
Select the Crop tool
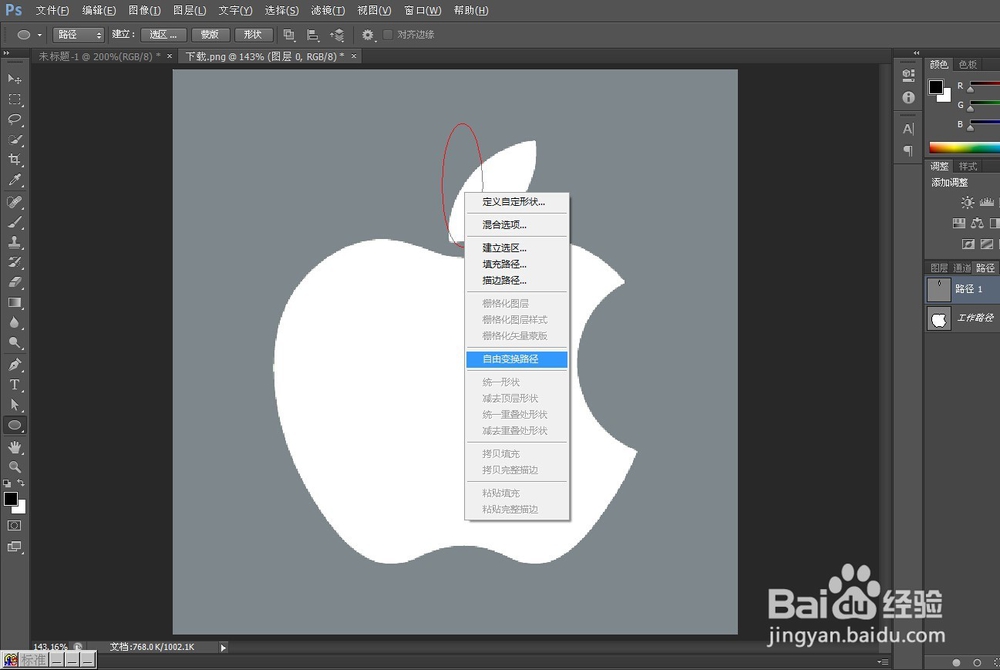15,159
